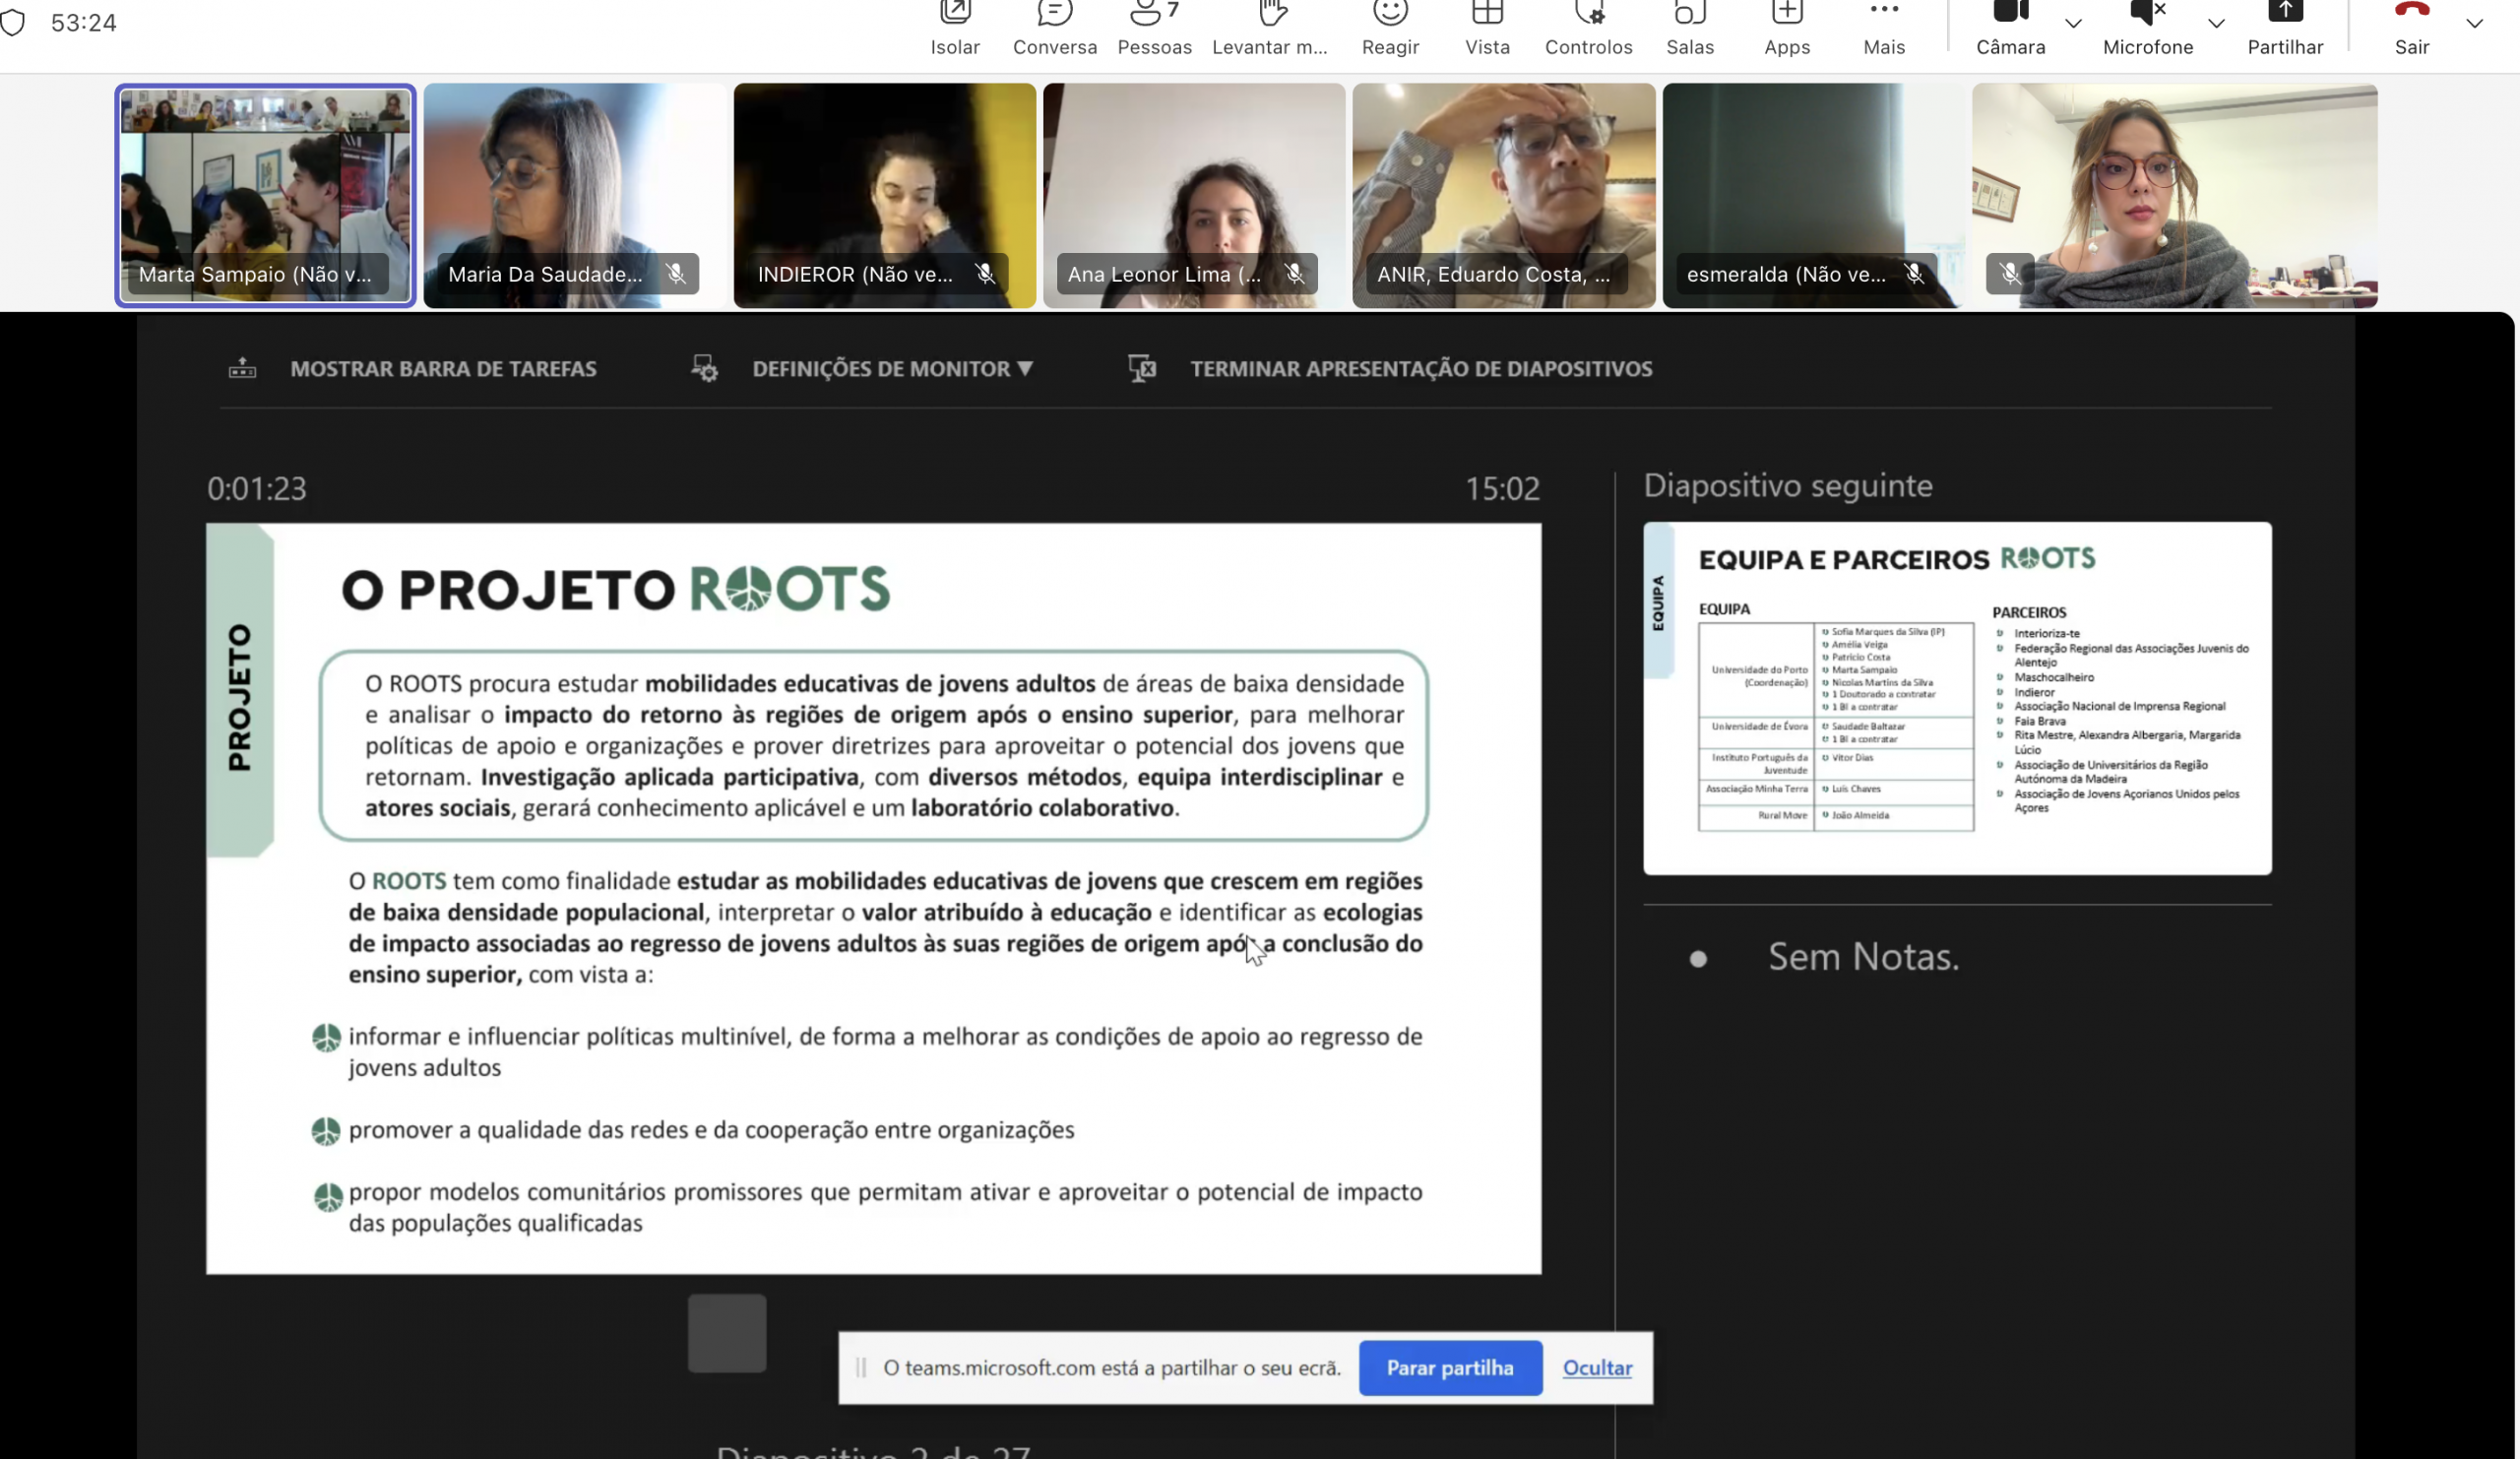Screen dimensions: 2520x1459
Task: Open the Pessoas participants list
Action: click(x=1154, y=26)
